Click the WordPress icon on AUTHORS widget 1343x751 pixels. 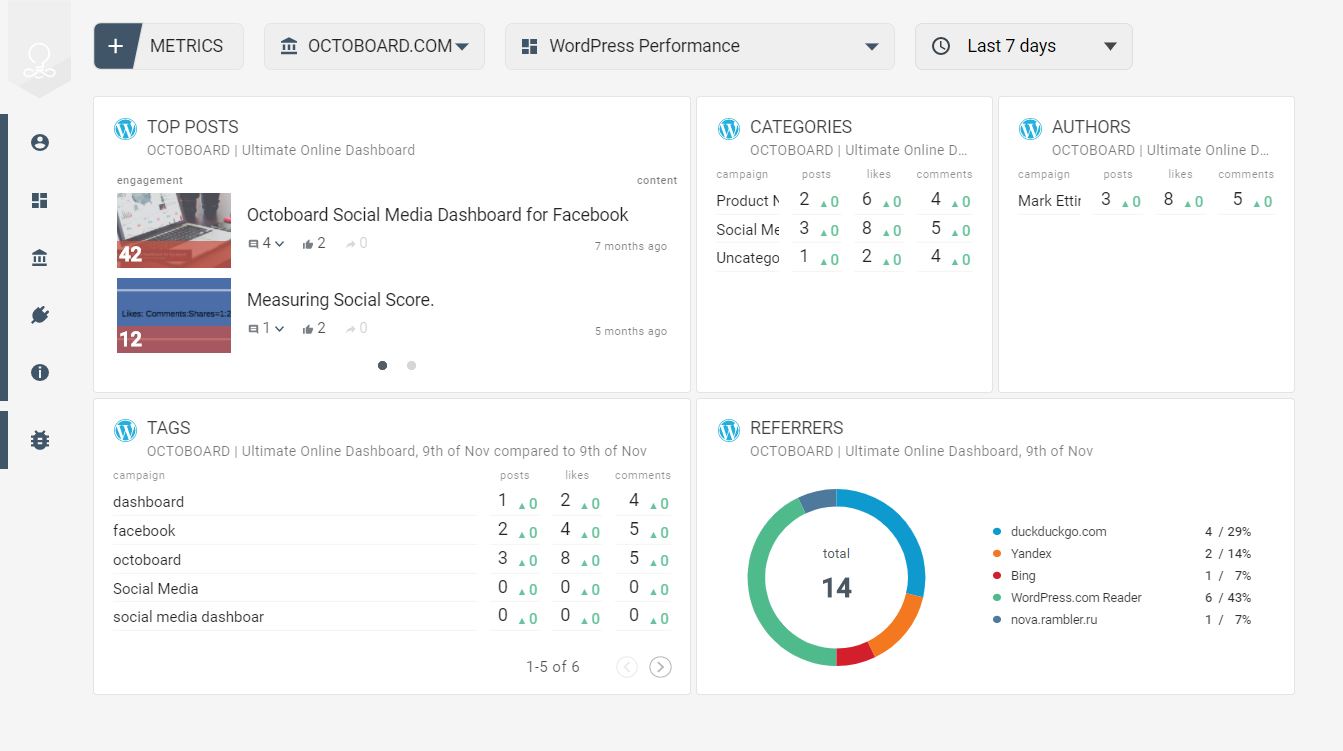click(1030, 129)
